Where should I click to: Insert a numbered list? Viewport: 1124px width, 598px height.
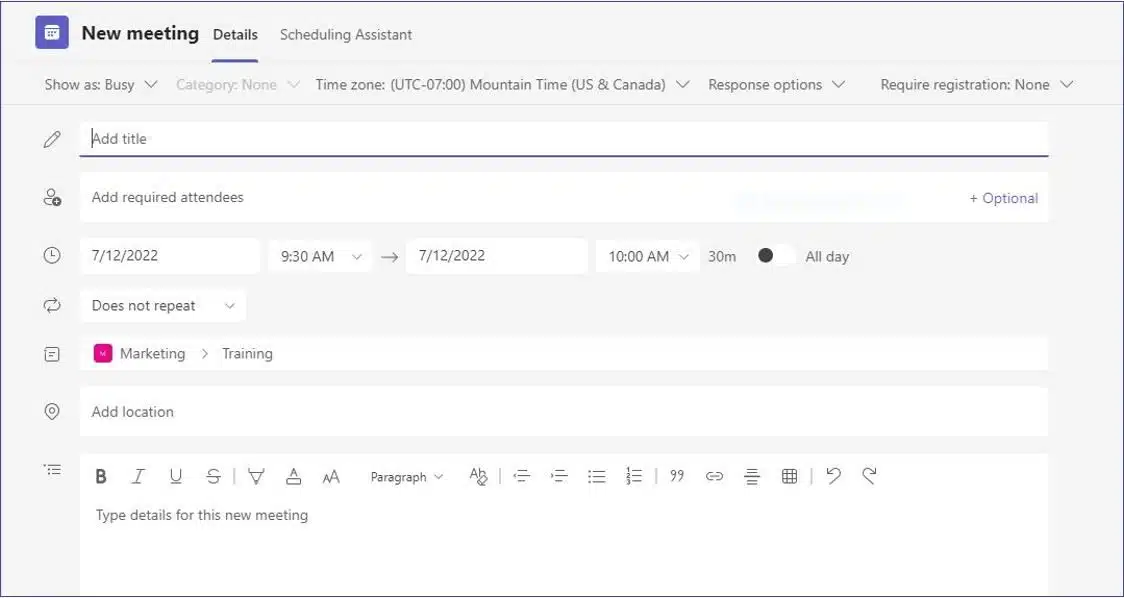(x=634, y=476)
